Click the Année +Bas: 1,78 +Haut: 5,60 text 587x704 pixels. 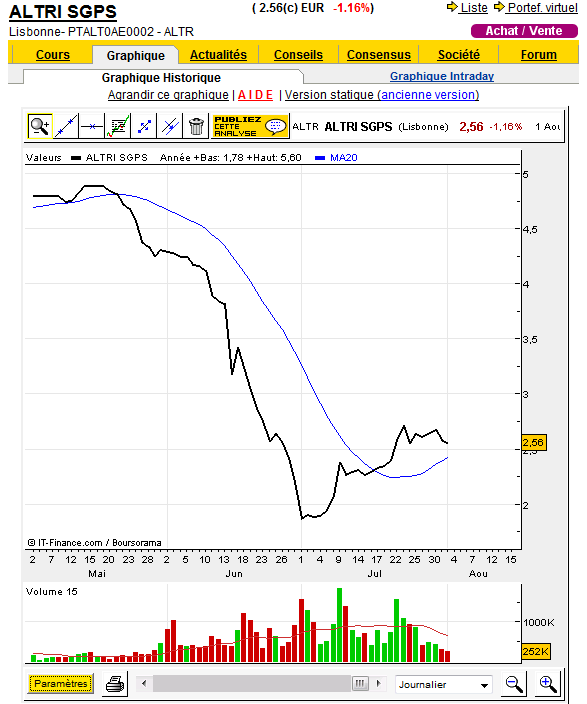click(x=230, y=158)
